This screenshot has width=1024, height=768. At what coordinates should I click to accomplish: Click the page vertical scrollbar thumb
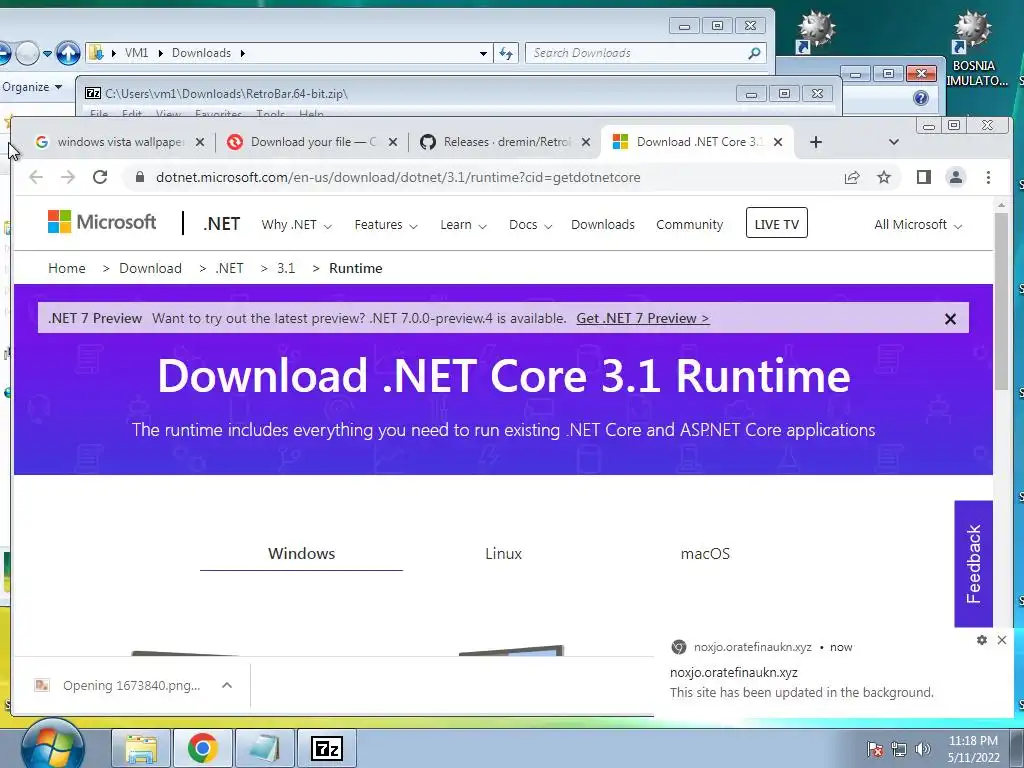pyautogui.click(x=1001, y=300)
